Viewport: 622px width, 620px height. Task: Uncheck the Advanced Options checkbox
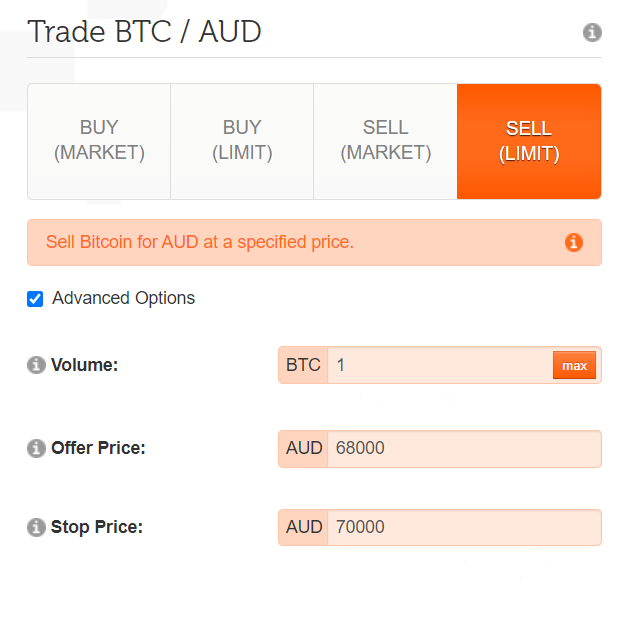[x=35, y=298]
